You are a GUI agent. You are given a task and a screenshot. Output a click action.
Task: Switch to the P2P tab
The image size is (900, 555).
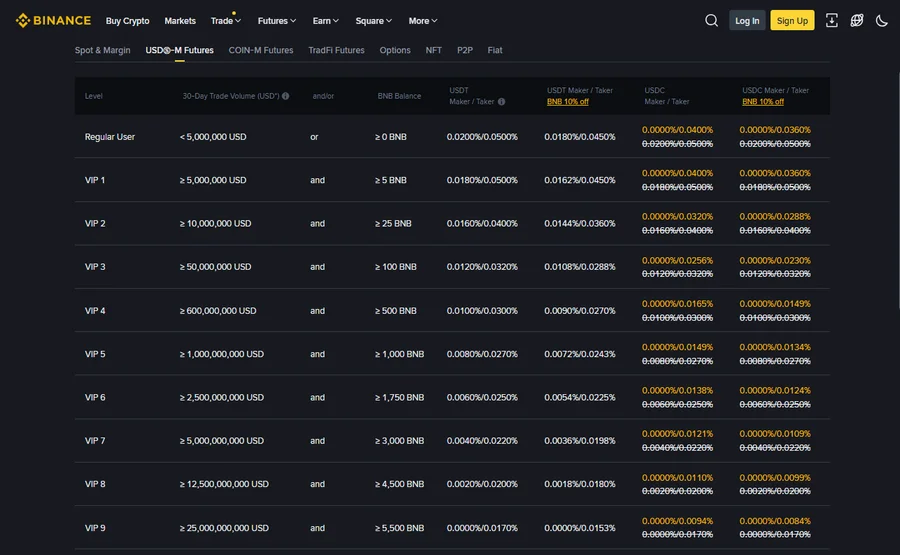point(465,50)
